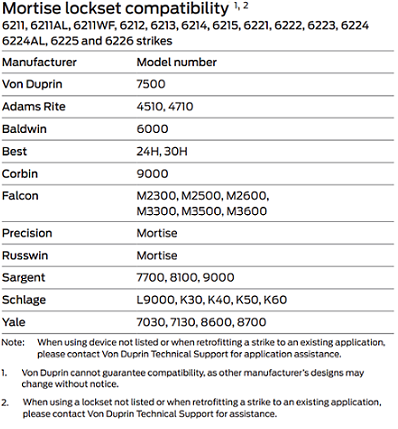The image size is (398, 429).
Task: Click the Falcon manufacturer cell
Action: [x=20, y=196]
